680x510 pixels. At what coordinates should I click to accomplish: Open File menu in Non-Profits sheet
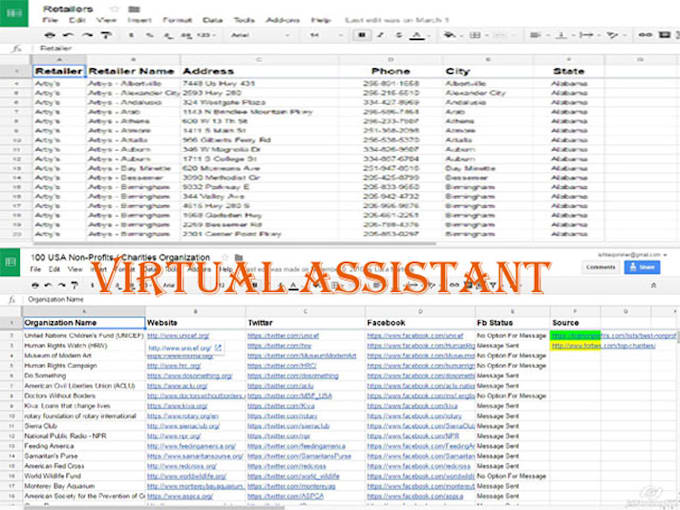pos(35,269)
